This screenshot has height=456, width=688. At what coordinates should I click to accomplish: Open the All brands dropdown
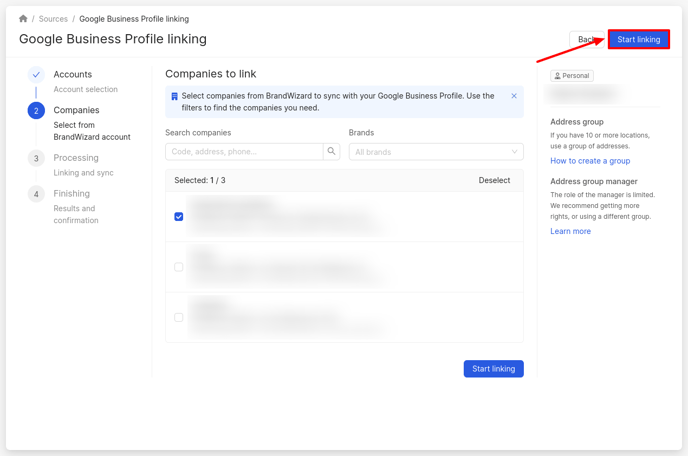tap(436, 152)
